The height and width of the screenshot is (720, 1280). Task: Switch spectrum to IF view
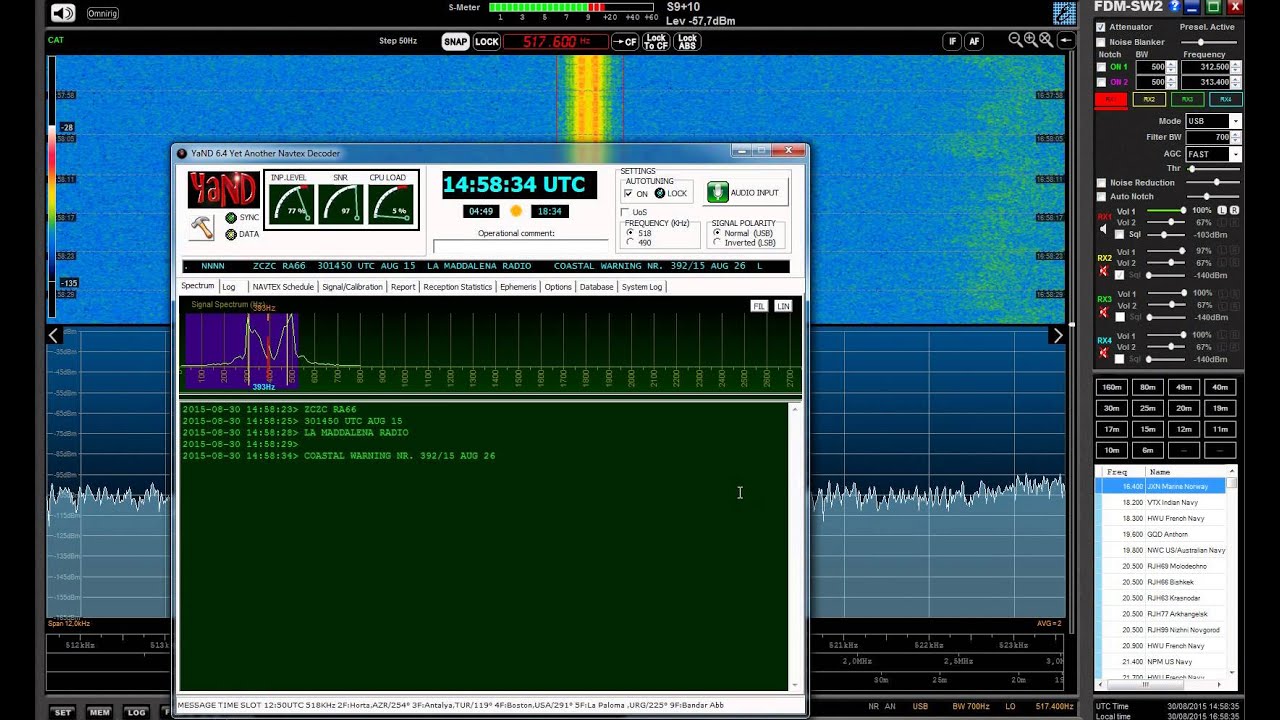(953, 41)
